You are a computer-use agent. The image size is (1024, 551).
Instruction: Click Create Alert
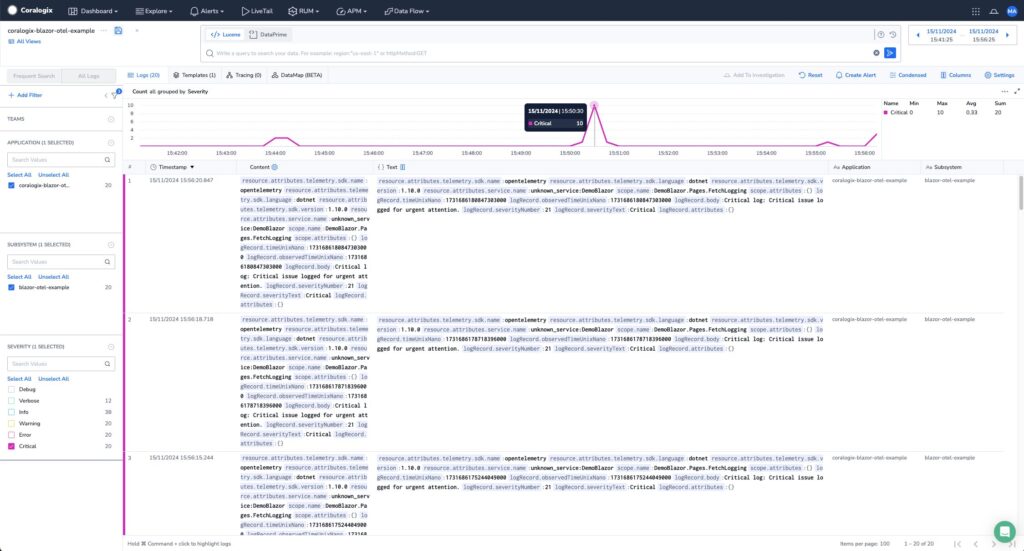[x=856, y=75]
